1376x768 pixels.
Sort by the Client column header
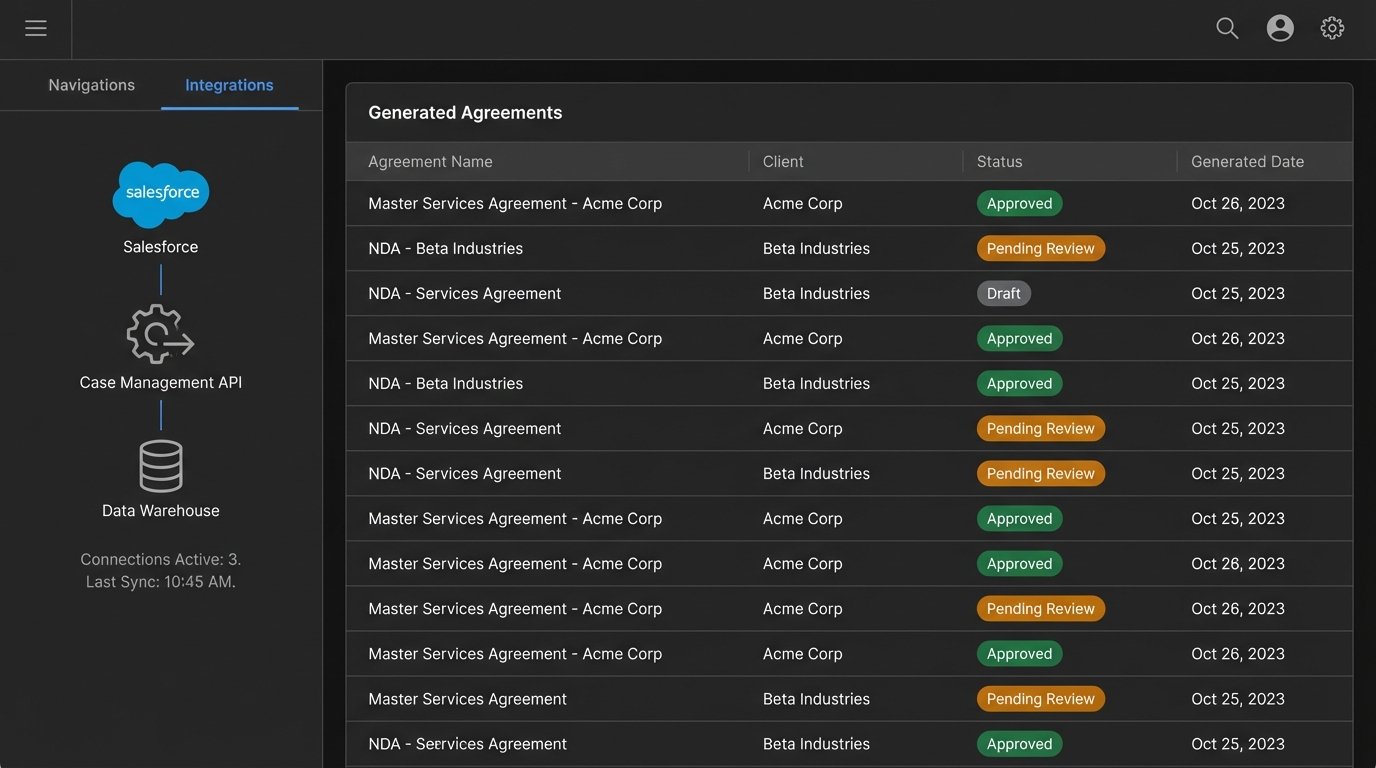point(782,161)
